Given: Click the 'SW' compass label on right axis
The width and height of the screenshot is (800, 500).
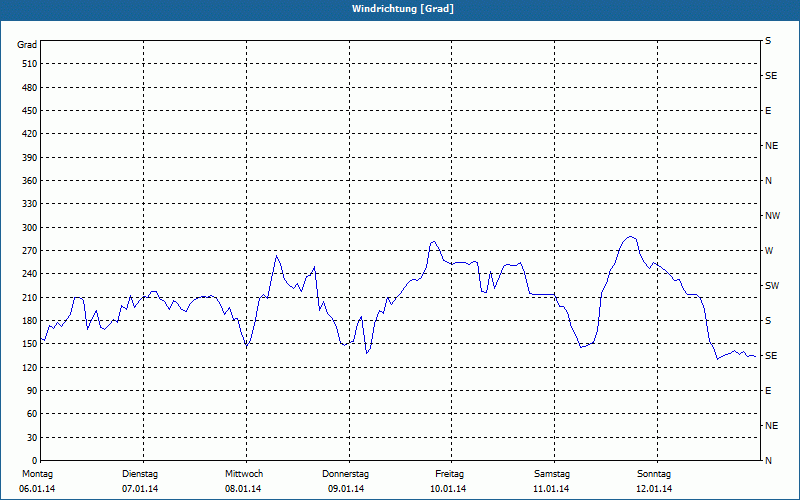Looking at the screenshot, I should (x=772, y=286).
